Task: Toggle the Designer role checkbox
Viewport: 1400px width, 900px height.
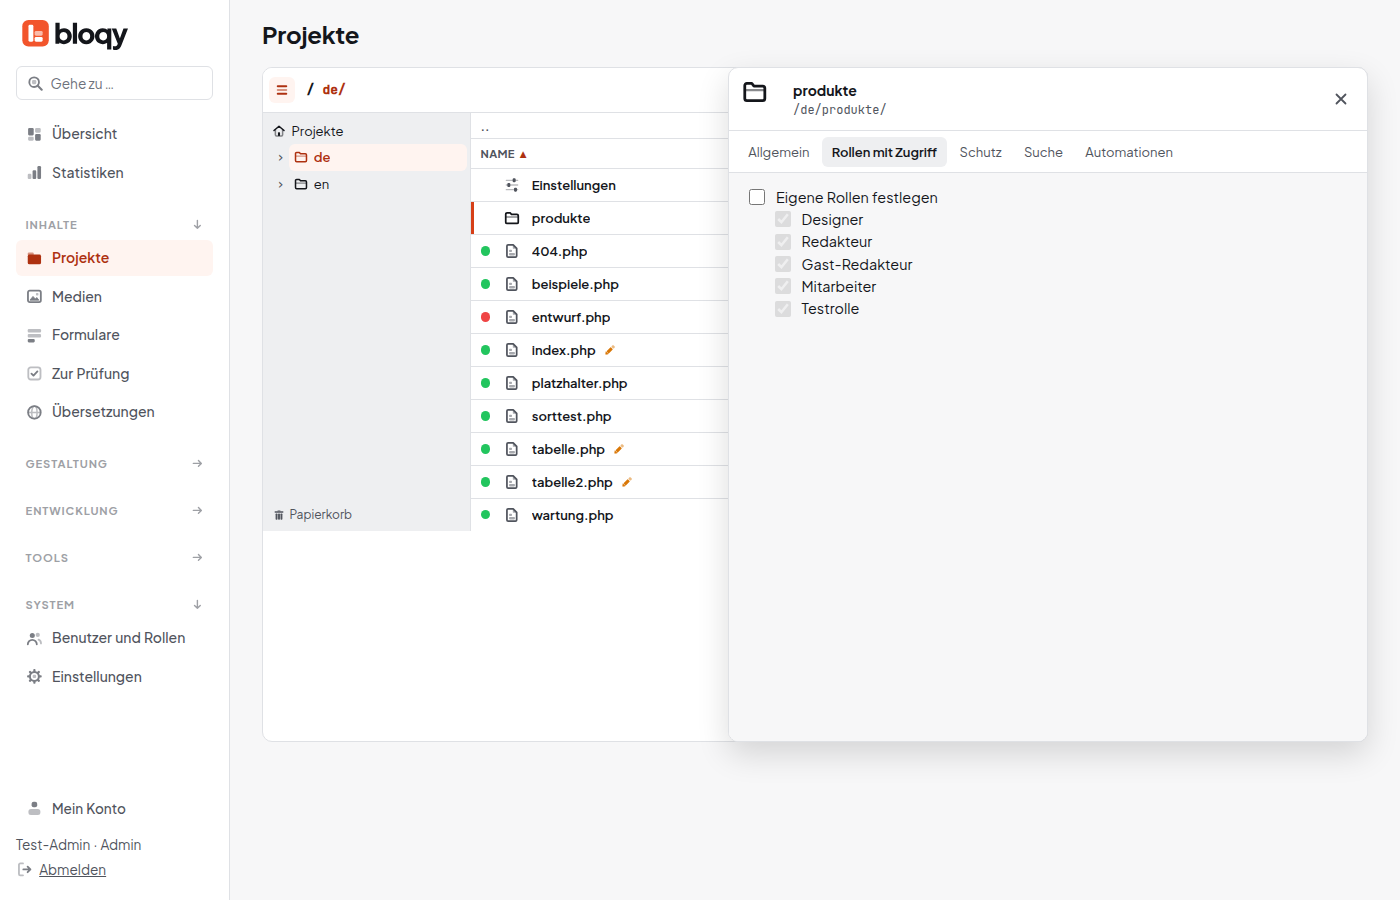Action: [x=783, y=219]
